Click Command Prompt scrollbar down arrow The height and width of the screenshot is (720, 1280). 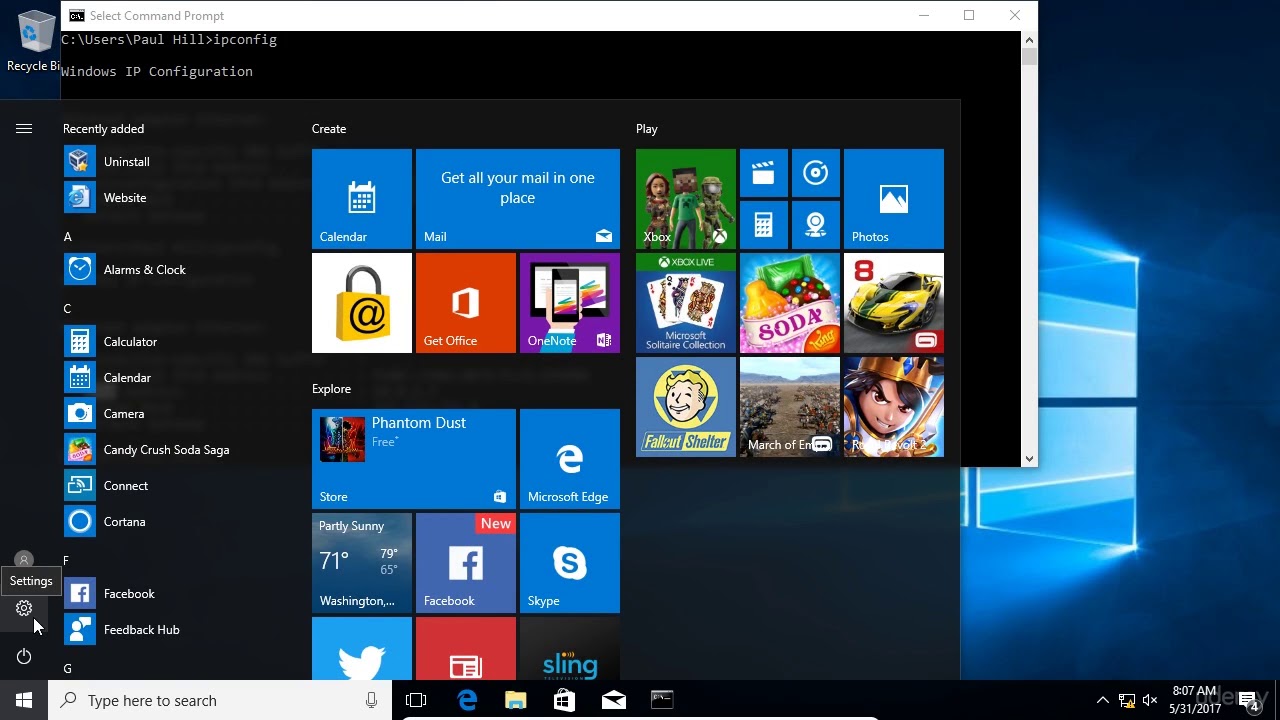[x=1029, y=459]
